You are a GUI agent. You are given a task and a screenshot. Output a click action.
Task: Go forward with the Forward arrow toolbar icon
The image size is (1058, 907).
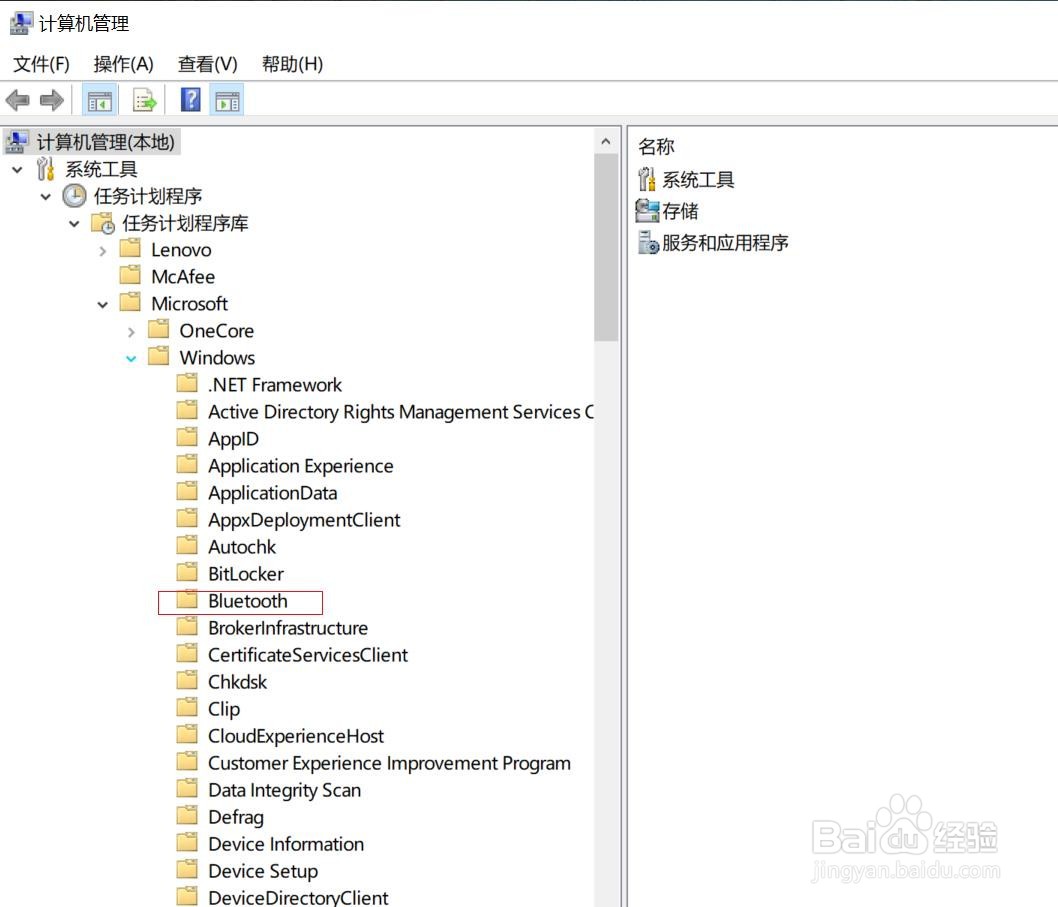point(52,101)
